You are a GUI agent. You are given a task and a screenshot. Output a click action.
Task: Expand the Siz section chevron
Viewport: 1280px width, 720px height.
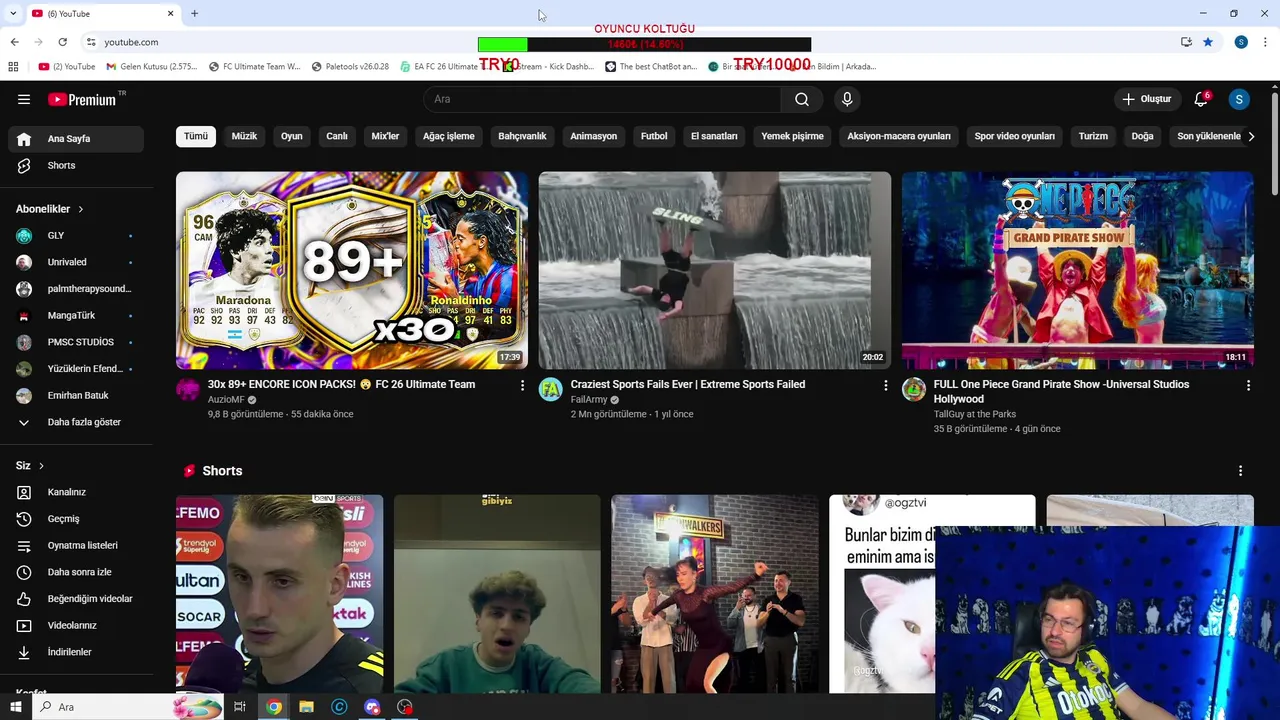tap(41, 466)
